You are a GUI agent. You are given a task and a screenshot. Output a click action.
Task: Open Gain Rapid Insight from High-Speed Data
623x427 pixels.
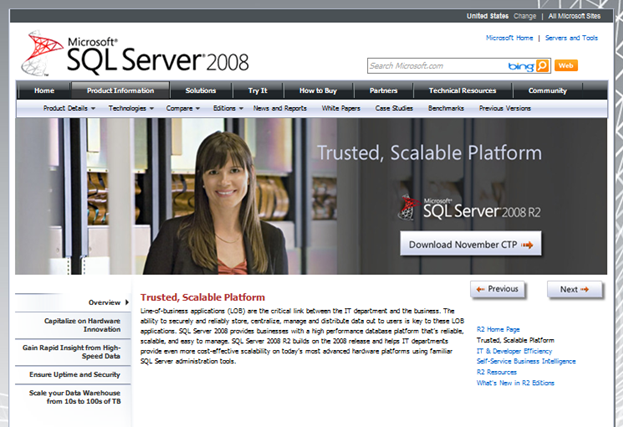pos(72,352)
